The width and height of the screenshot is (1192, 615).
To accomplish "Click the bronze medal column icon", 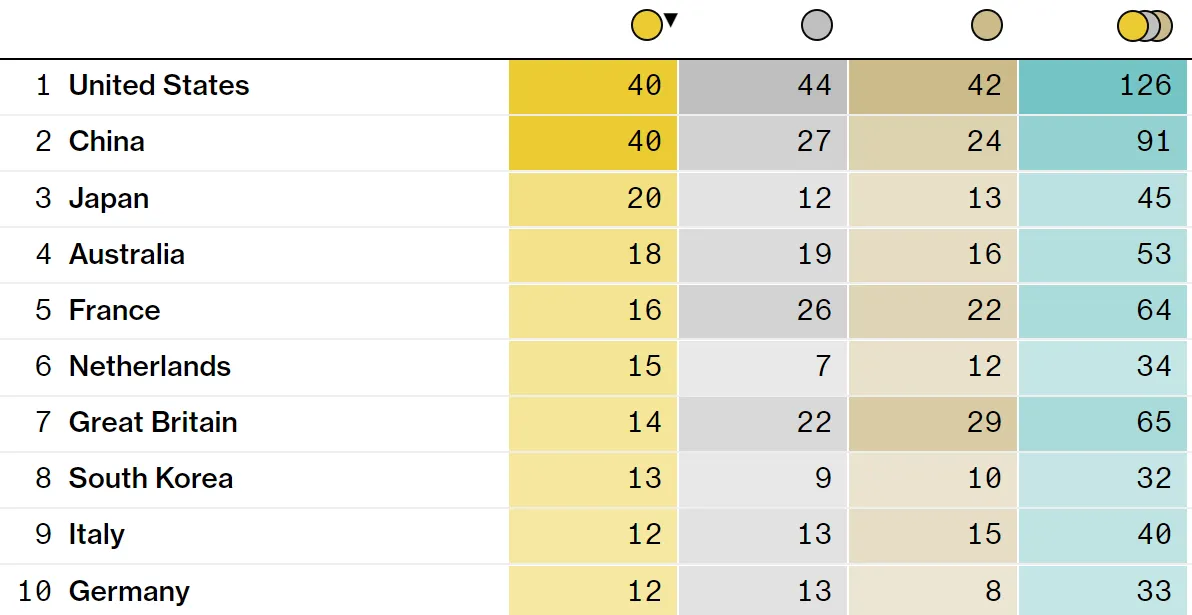I will pos(987,25).
